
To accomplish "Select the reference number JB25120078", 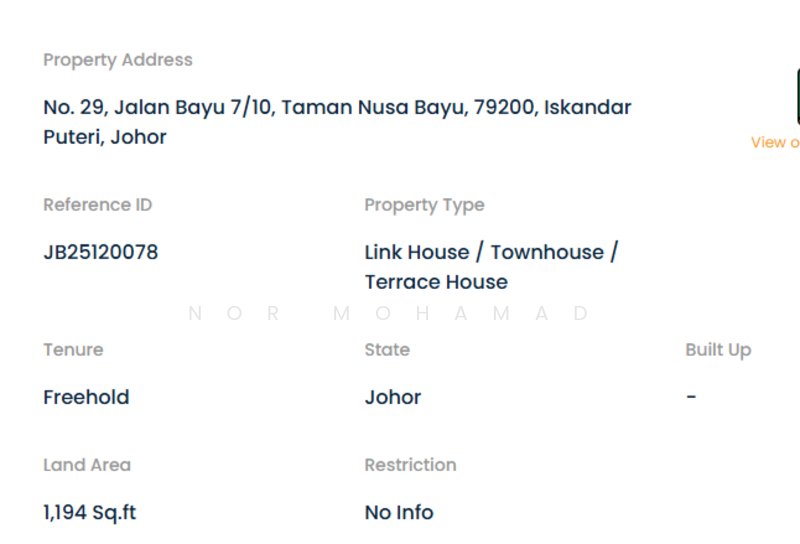I will coord(101,252).
